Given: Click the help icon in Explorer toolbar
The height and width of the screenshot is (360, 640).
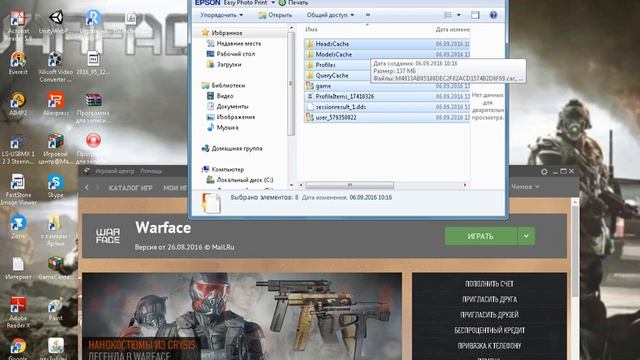Looking at the screenshot, I should pyautogui.click(x=493, y=15).
